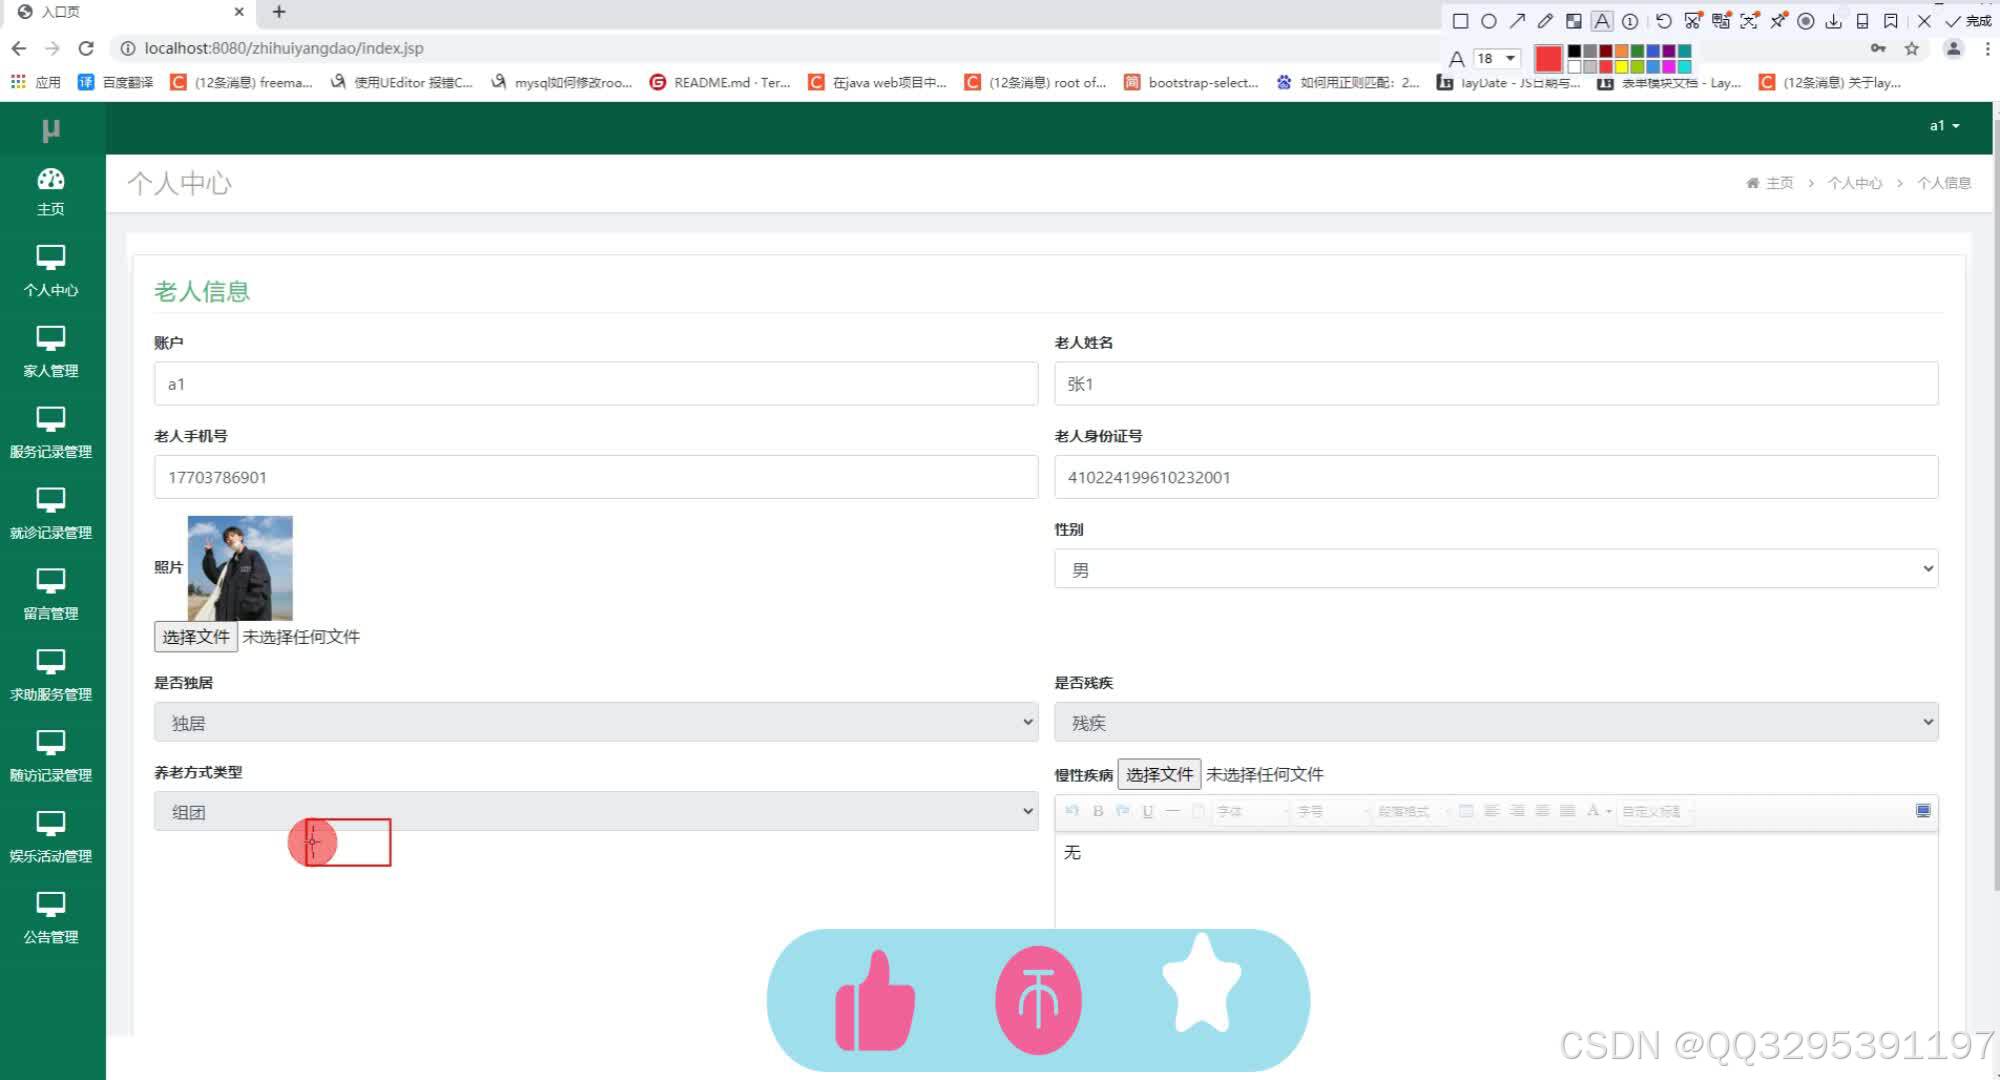Open 随访记录管理 in the sidebar
The height and width of the screenshot is (1080, 2000).
pos(51,757)
